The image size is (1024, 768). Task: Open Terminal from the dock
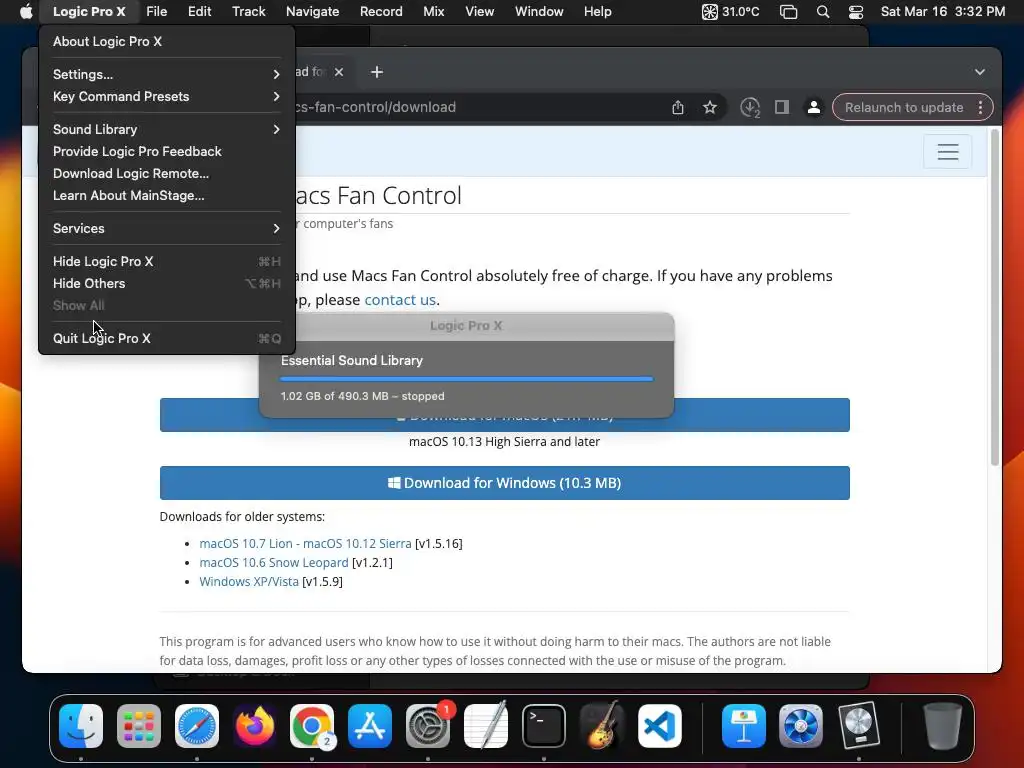544,726
